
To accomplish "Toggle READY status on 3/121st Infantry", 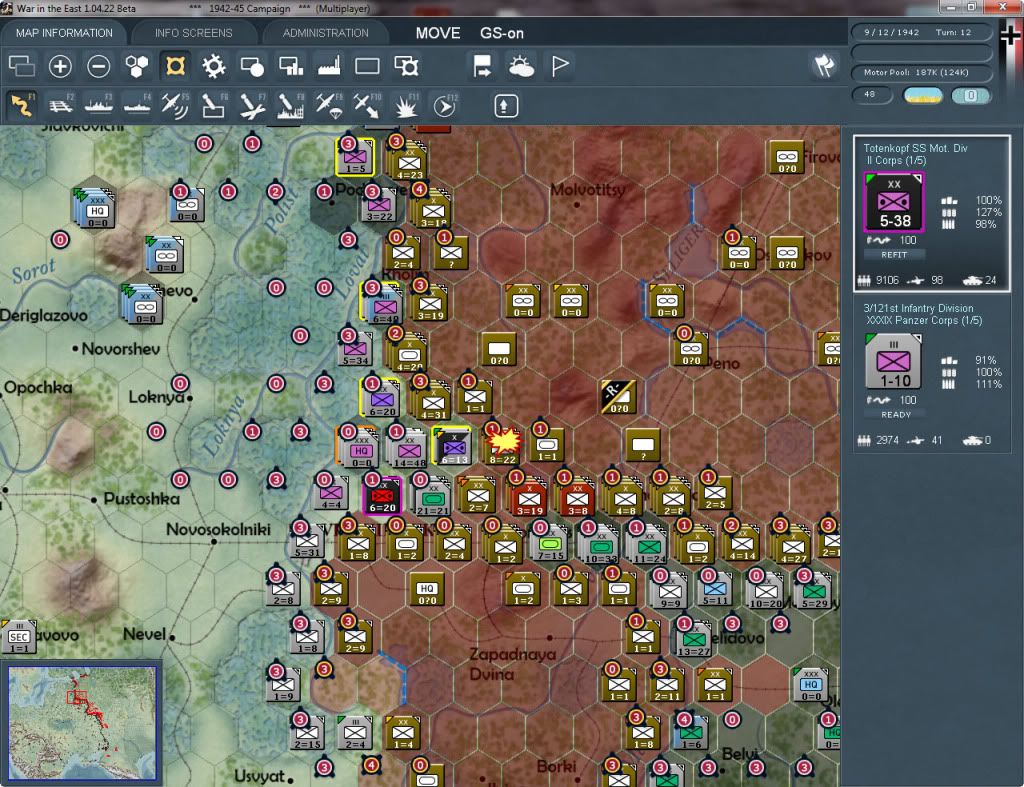I will 895,415.
